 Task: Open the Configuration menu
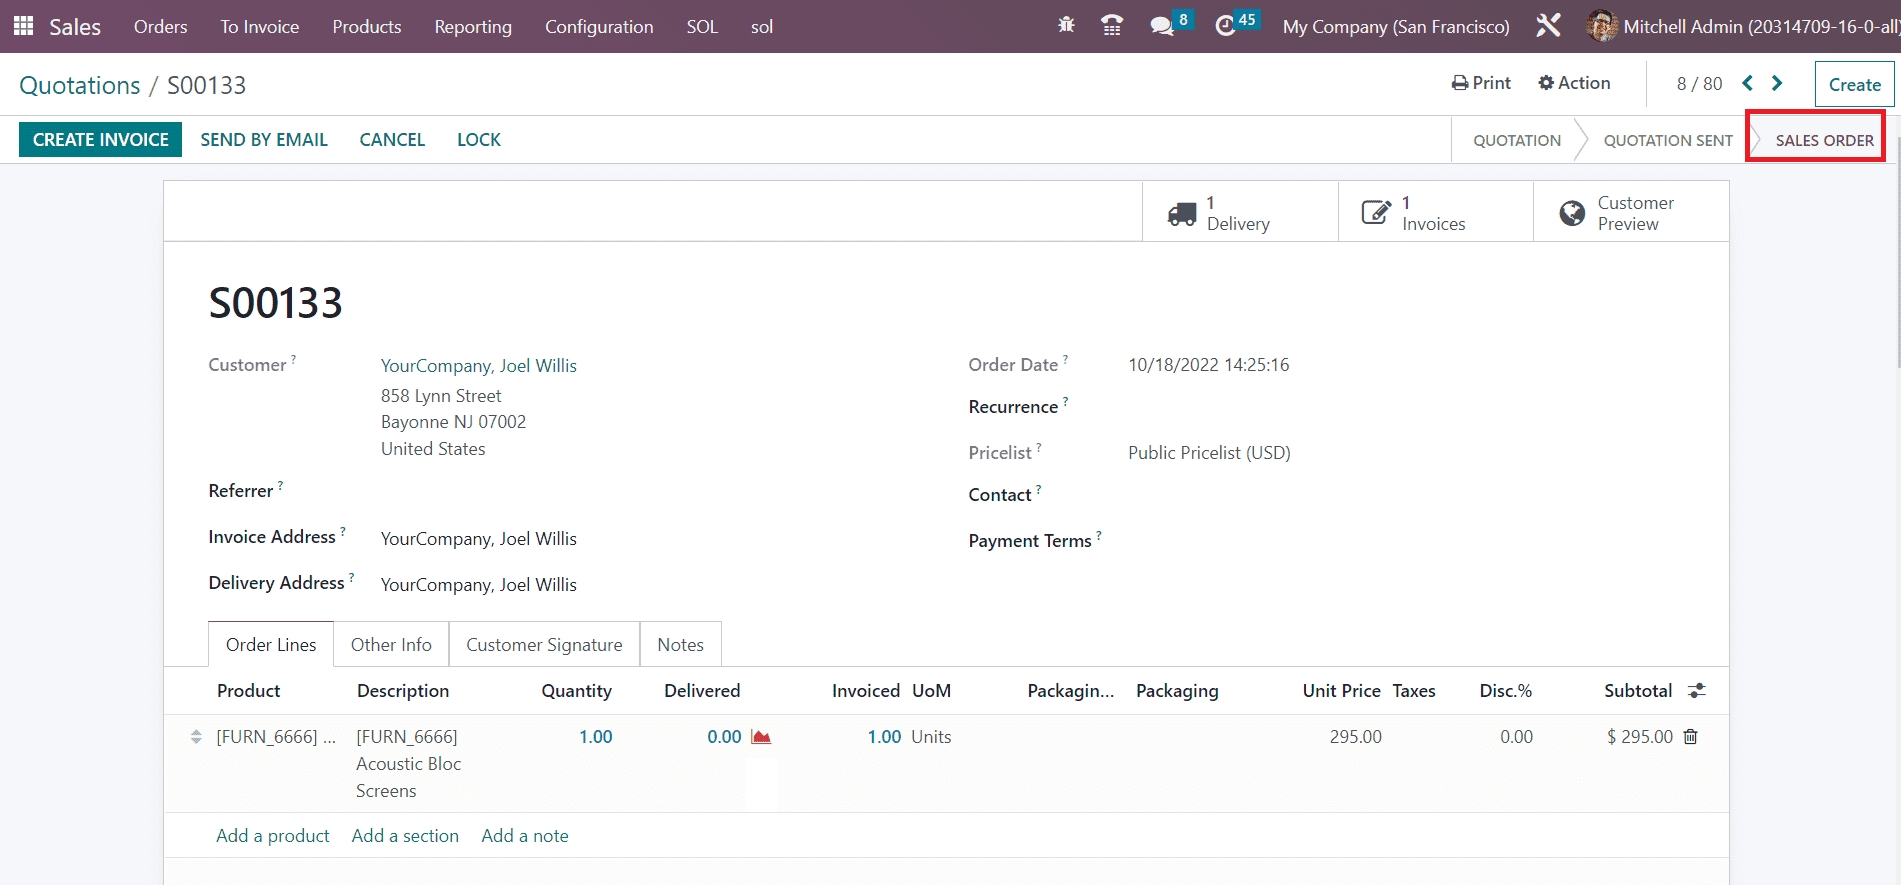pyautogui.click(x=598, y=27)
